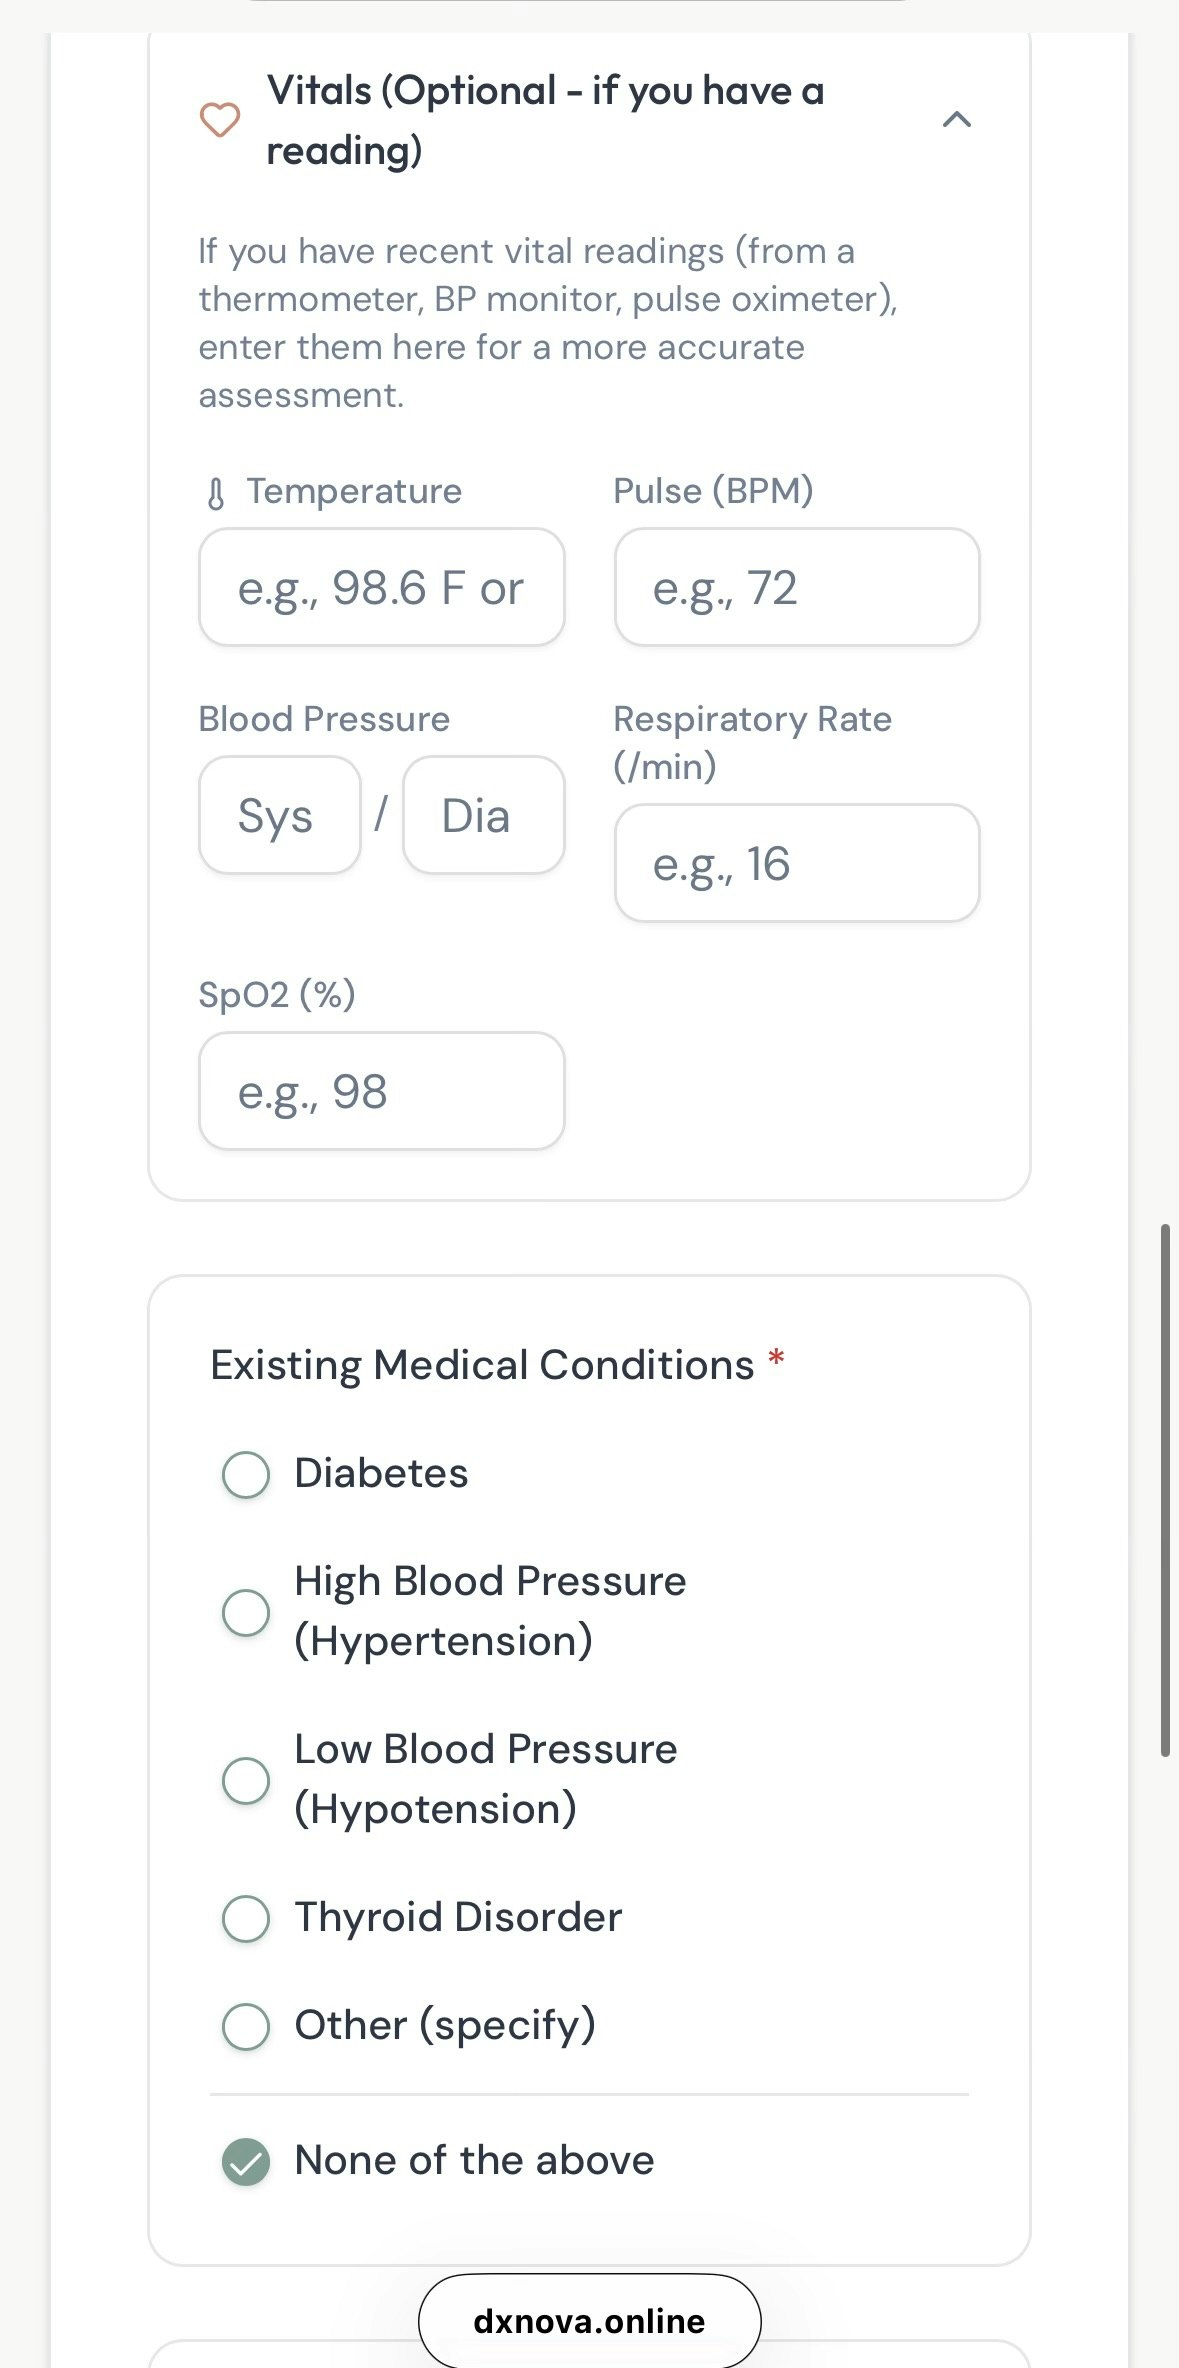Click the heart icon beside Vitals heading
Image resolution: width=1179 pixels, height=2368 pixels.
[x=220, y=120]
